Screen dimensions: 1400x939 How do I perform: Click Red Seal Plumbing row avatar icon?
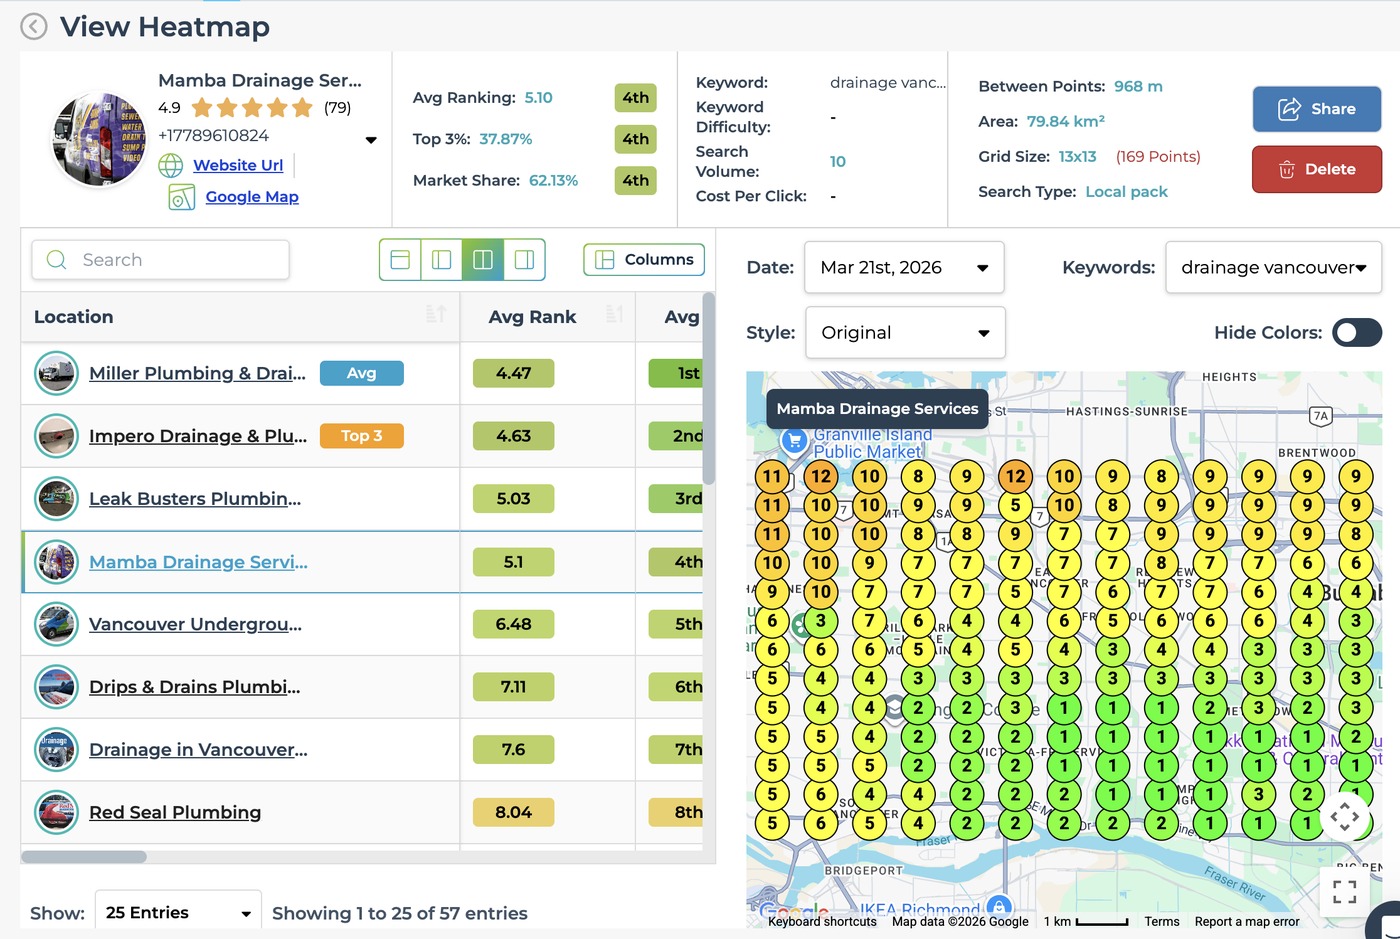(56, 813)
